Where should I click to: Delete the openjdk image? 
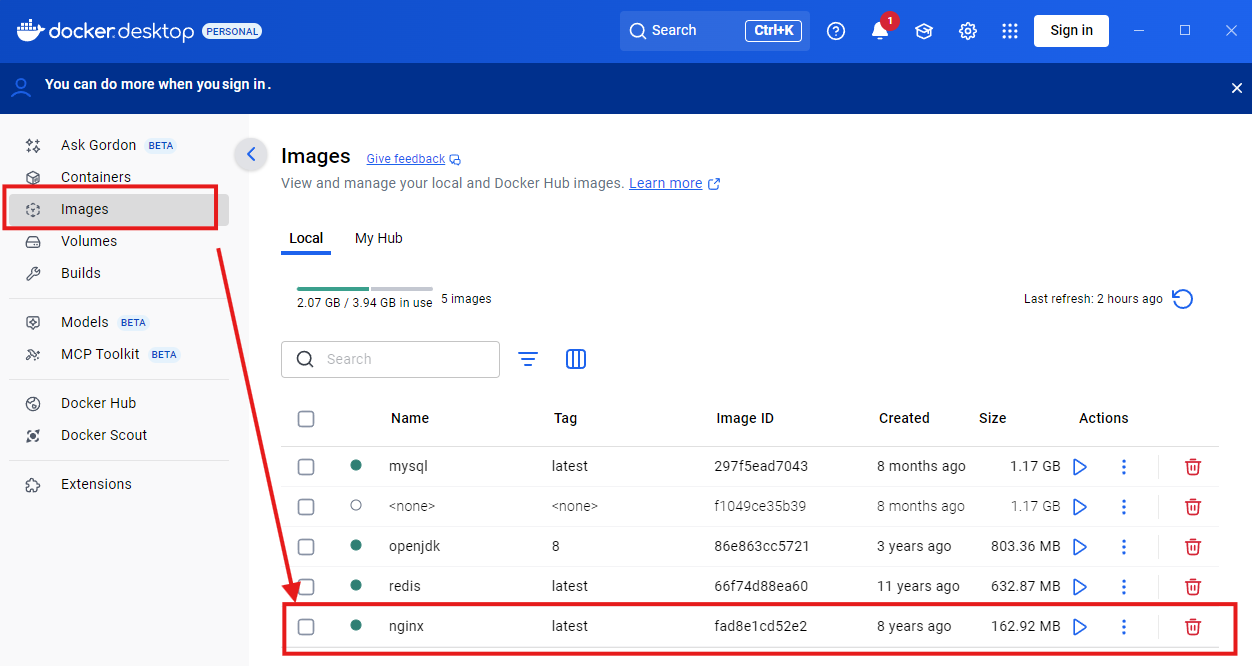tap(1193, 547)
